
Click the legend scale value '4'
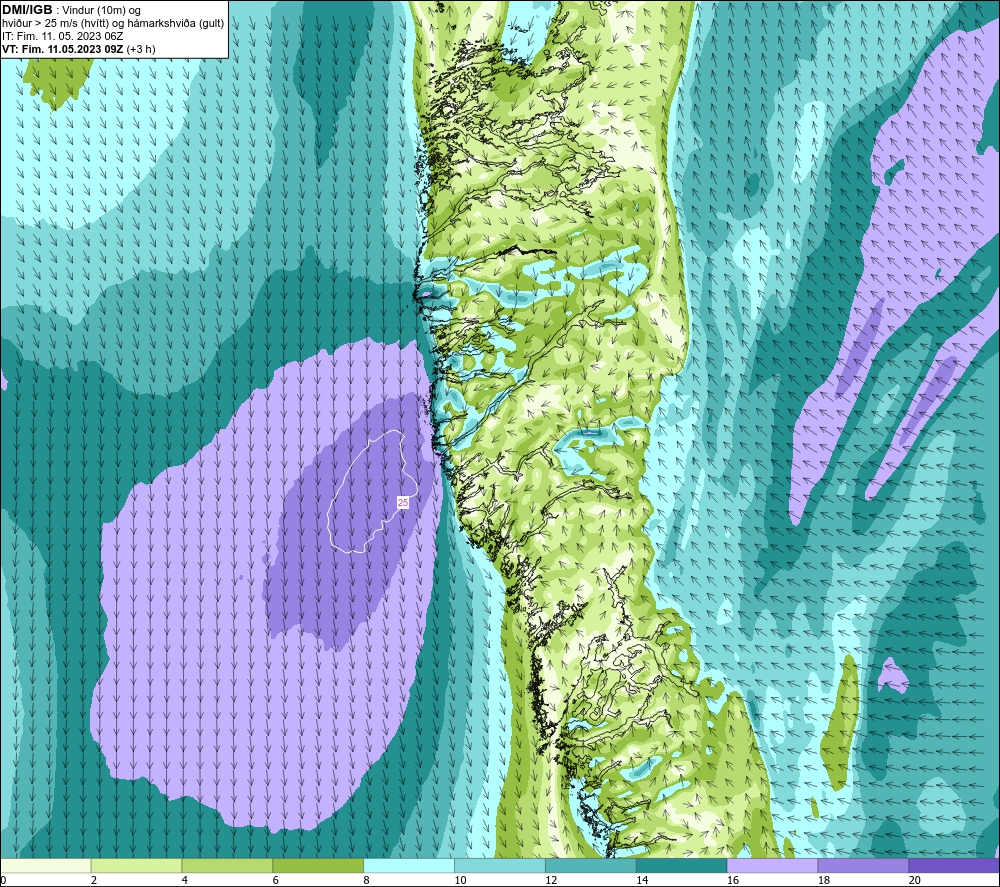pos(184,880)
